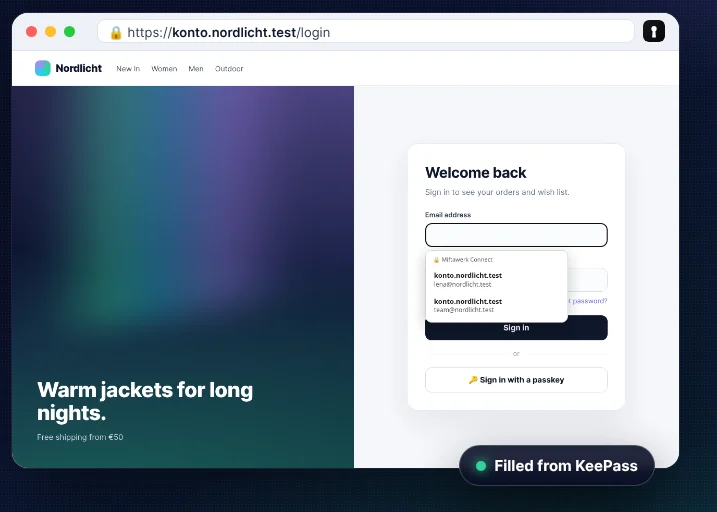Select the lena@nordlicht.test autofill entry

coord(496,279)
